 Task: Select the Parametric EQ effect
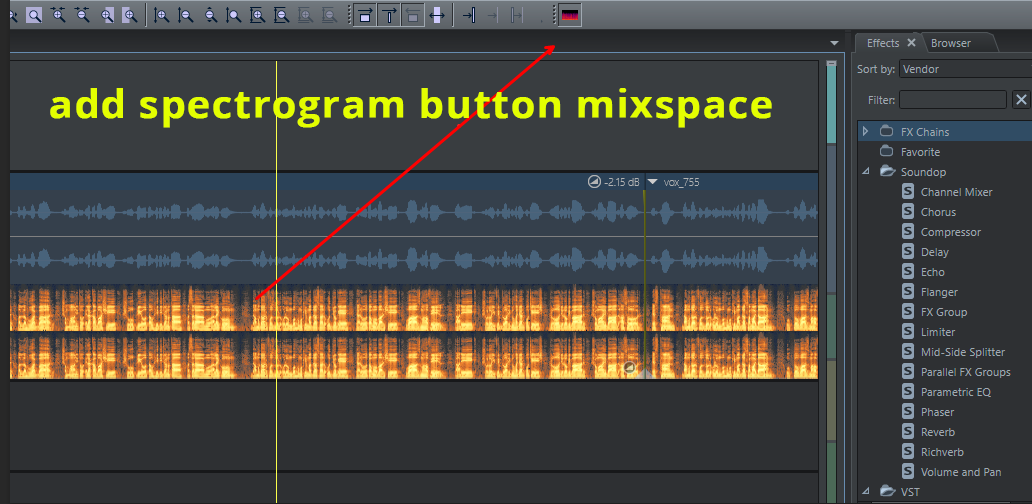955,392
